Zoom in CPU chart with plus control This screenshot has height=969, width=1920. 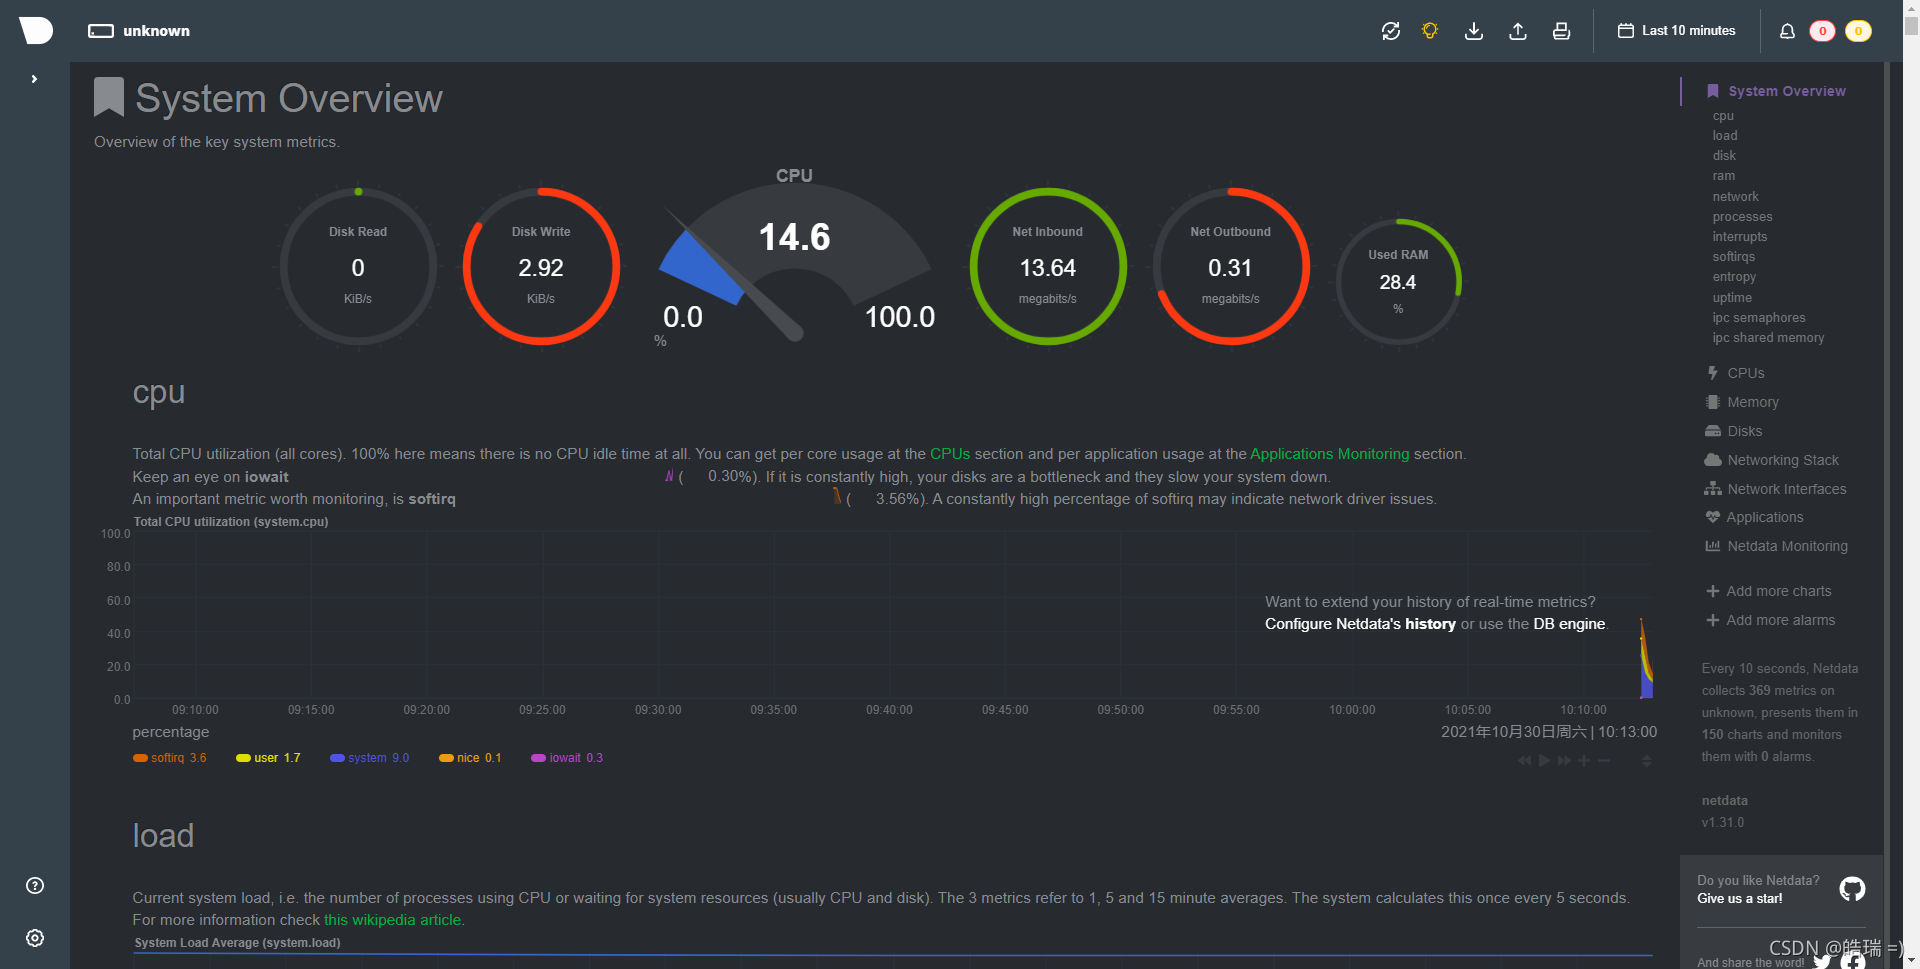pos(1584,761)
